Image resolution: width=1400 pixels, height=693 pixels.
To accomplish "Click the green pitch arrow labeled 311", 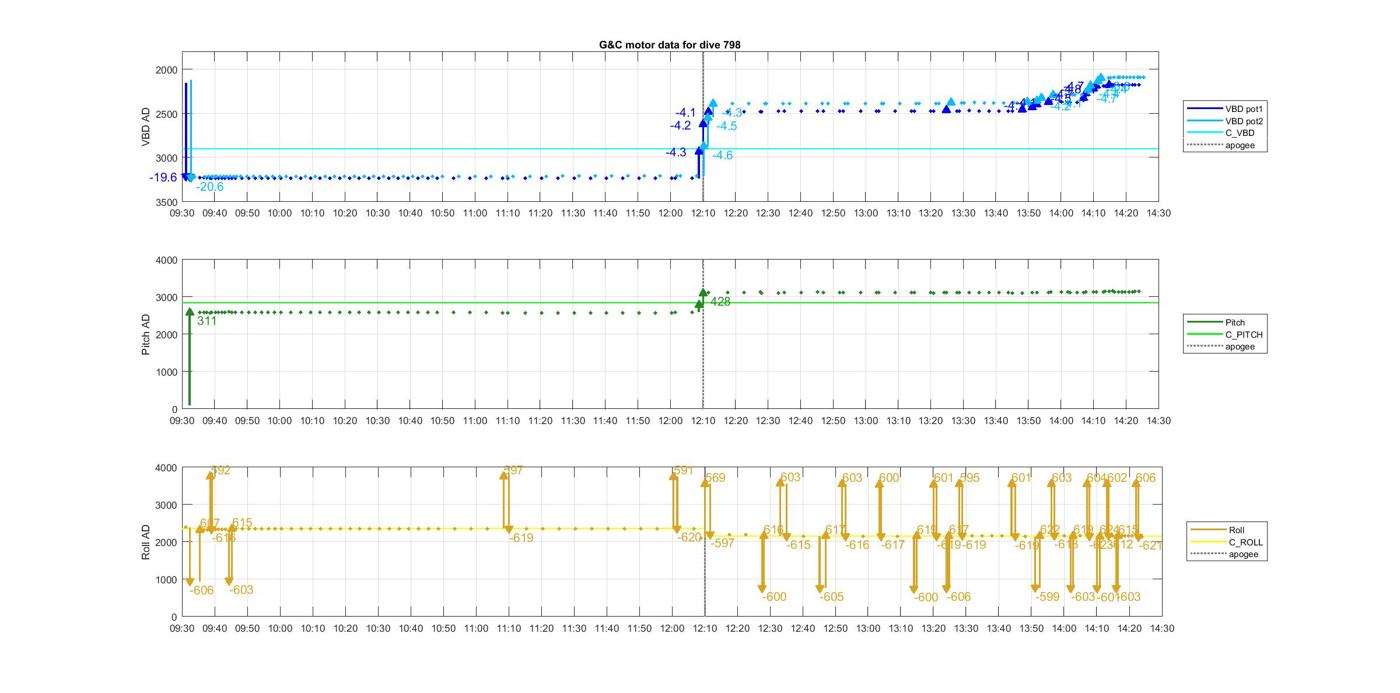I will (x=189, y=357).
